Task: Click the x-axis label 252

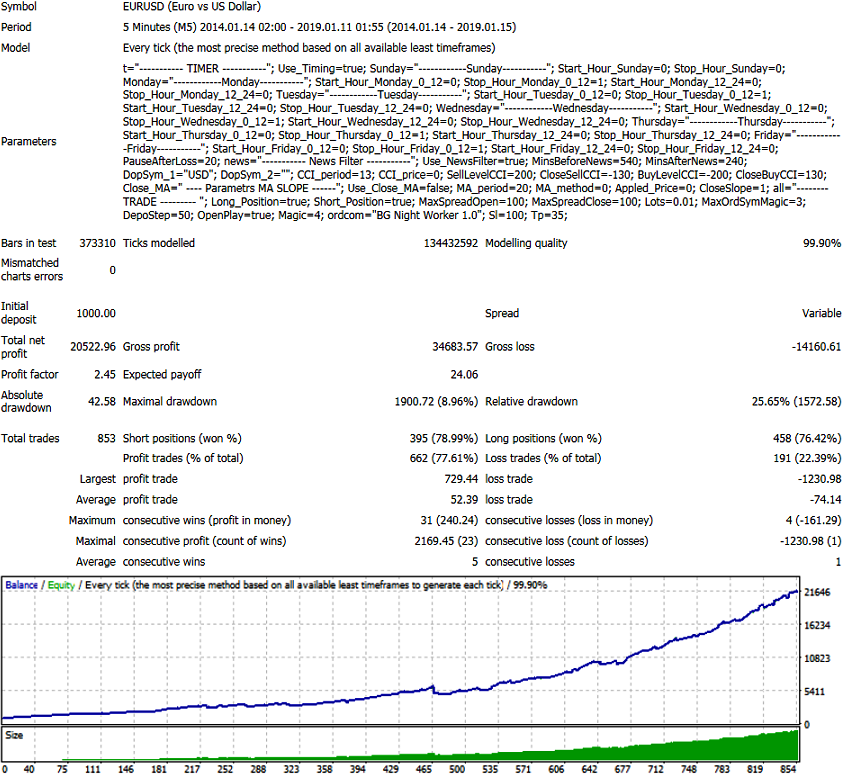Action: [225, 769]
